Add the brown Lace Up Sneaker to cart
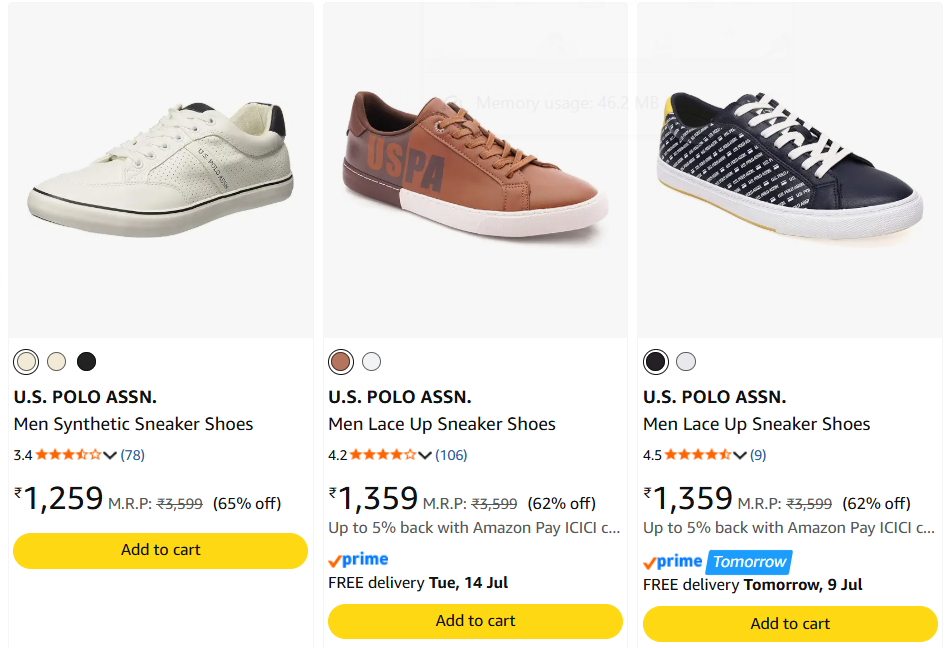This screenshot has width=948, height=648. [x=475, y=621]
